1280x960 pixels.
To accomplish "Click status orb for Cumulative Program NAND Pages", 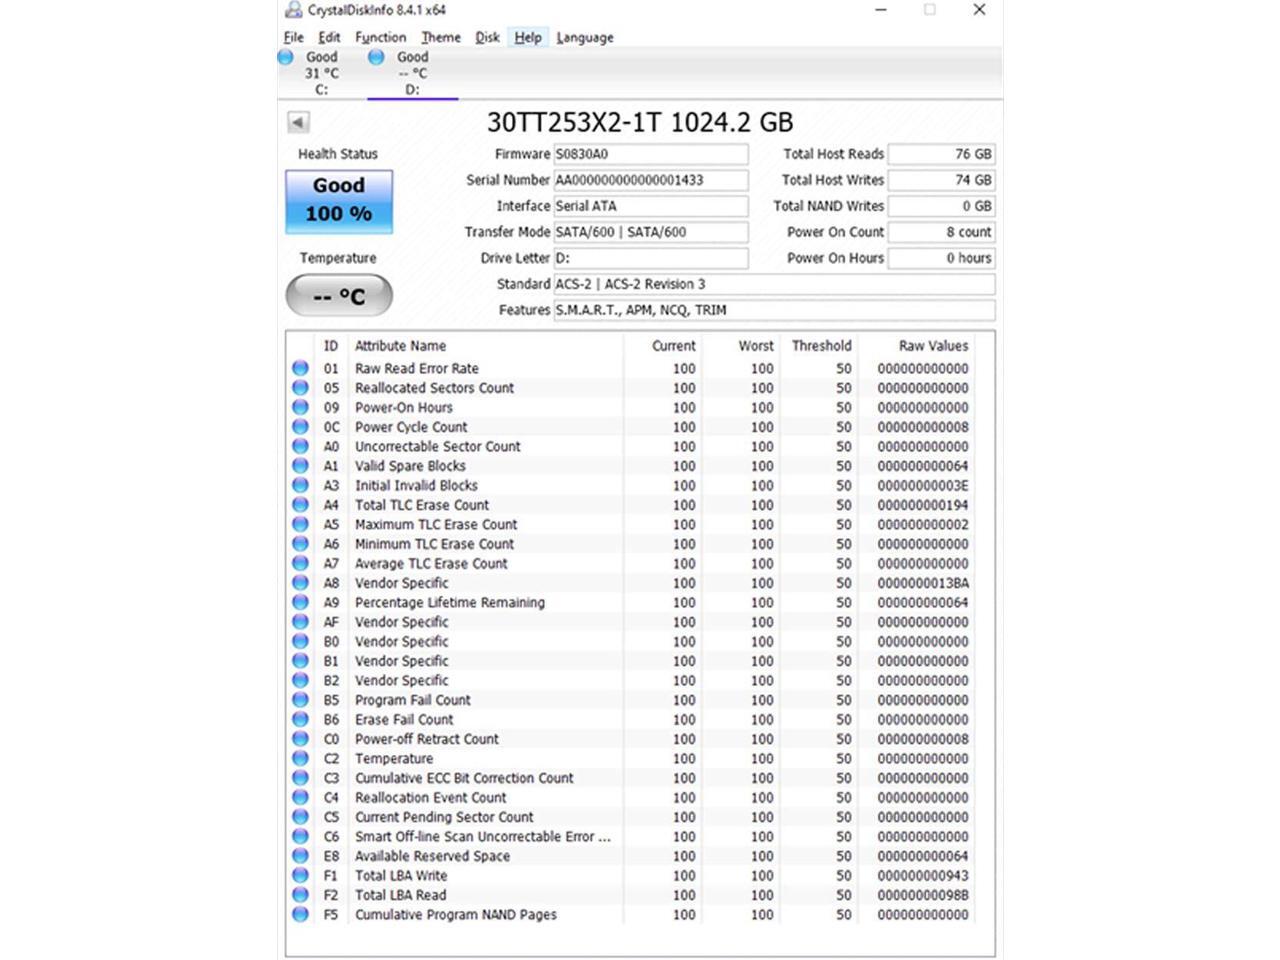I will click(x=300, y=914).
